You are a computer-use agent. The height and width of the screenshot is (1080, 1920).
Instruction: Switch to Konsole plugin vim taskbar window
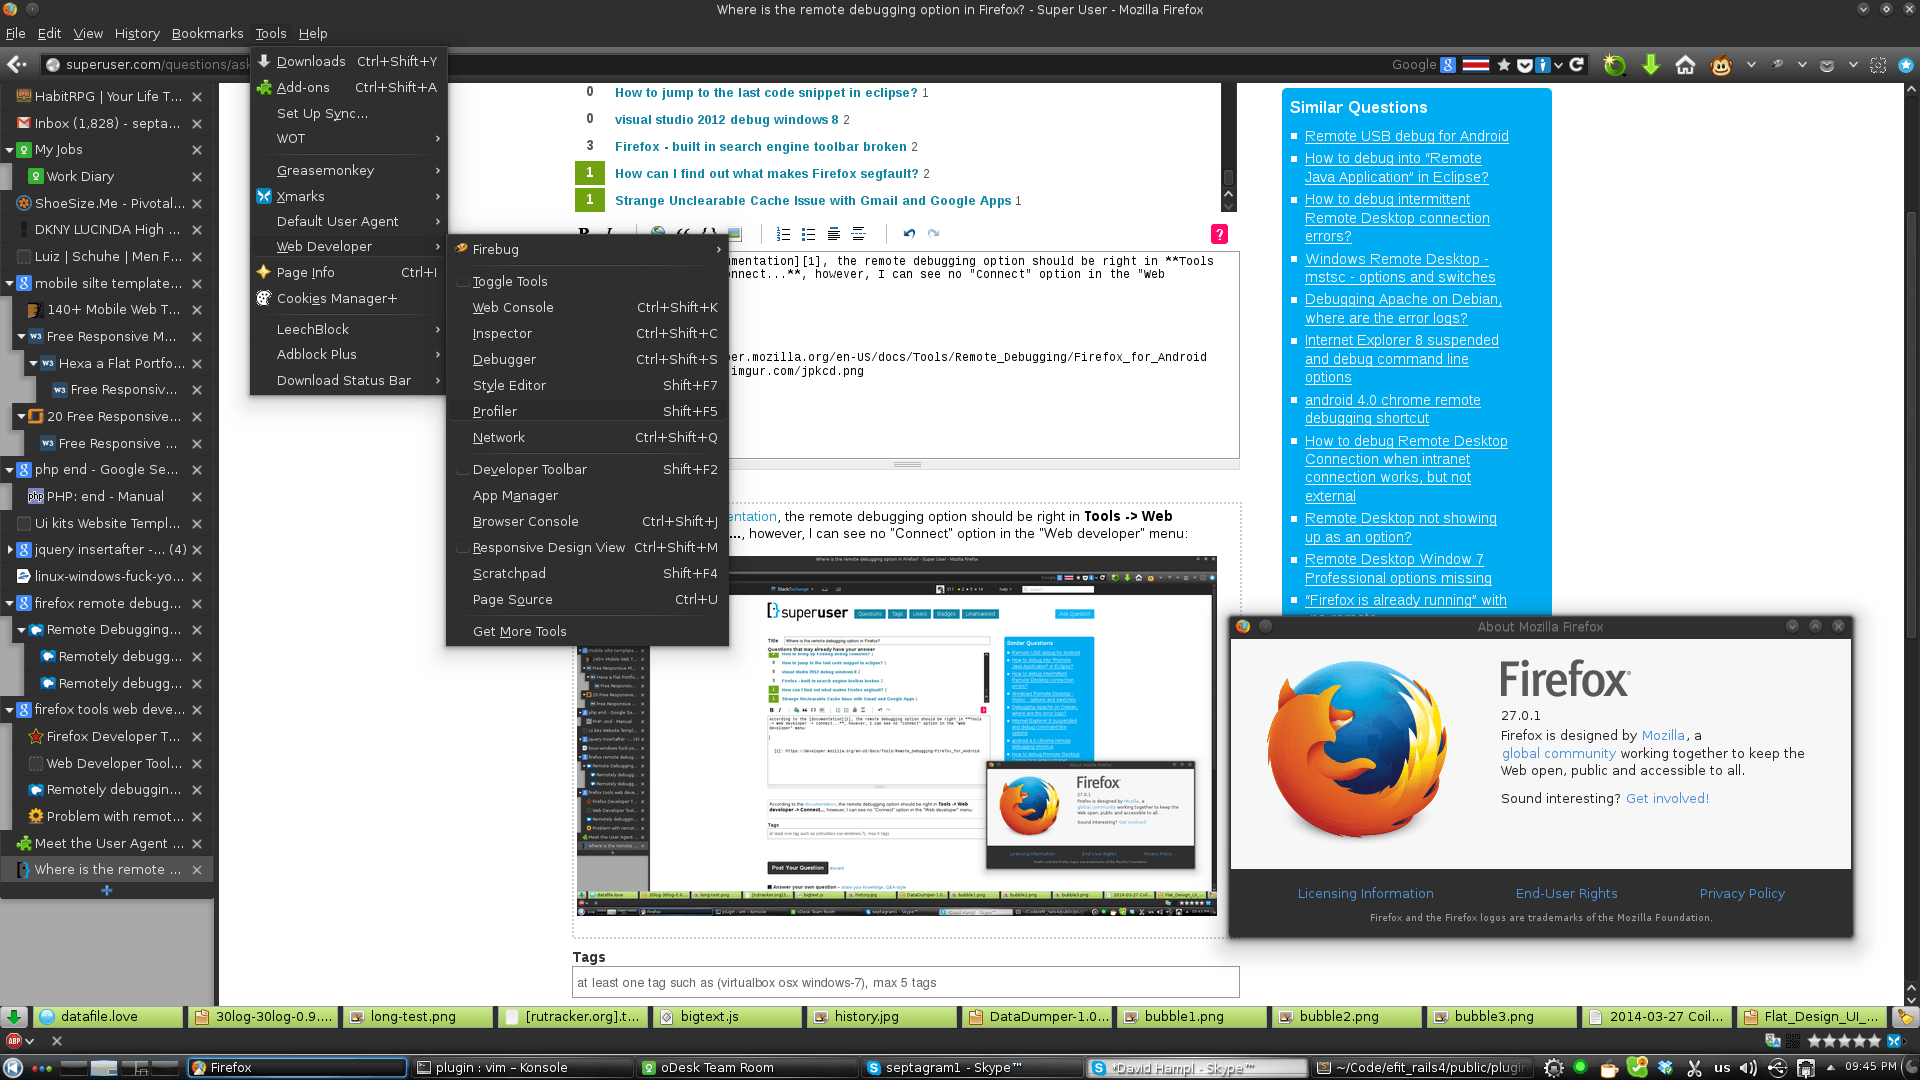point(523,1068)
